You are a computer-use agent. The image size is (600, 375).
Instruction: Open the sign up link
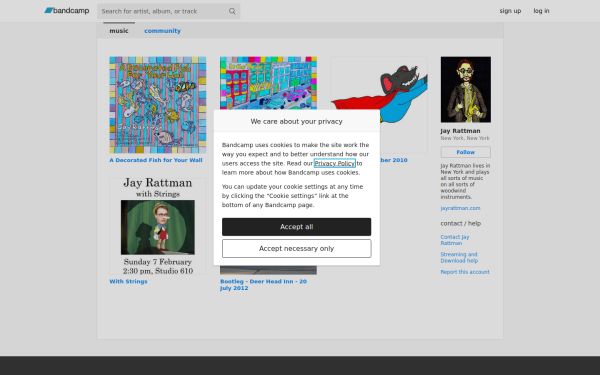(x=510, y=11)
